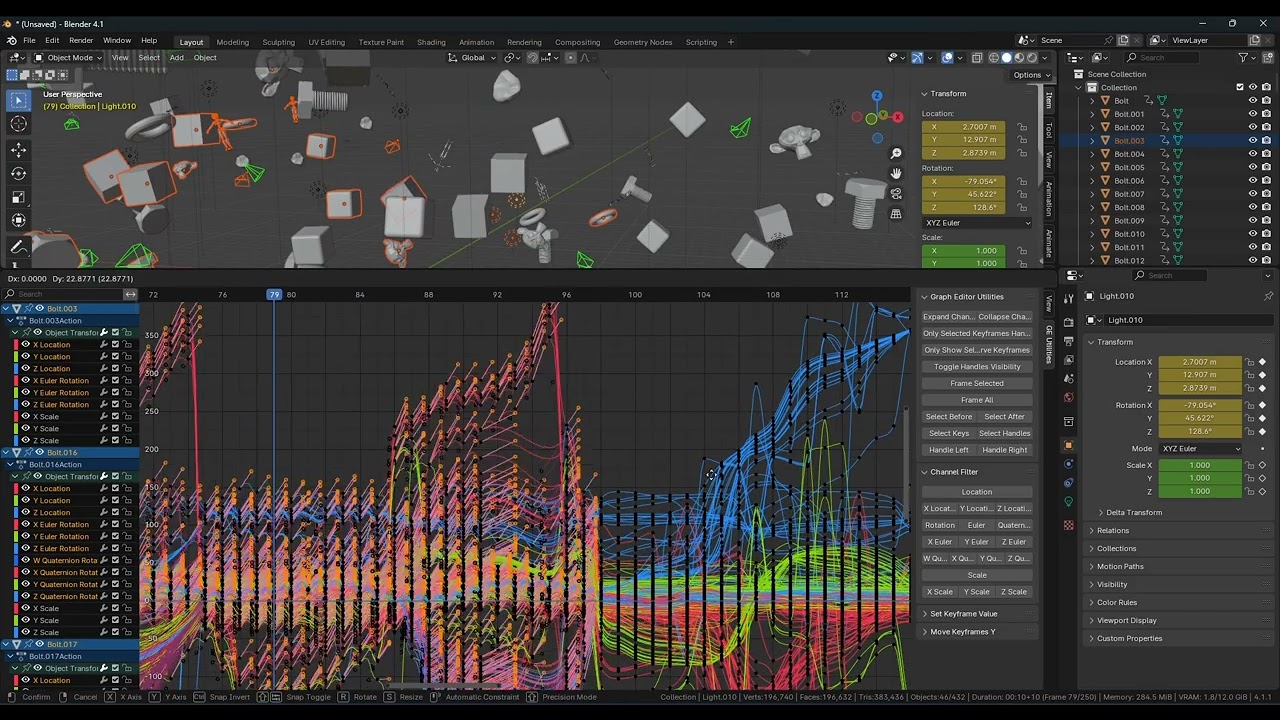This screenshot has width=1280, height=720.
Task: Open the Object Mode dropdown
Action: tap(70, 57)
